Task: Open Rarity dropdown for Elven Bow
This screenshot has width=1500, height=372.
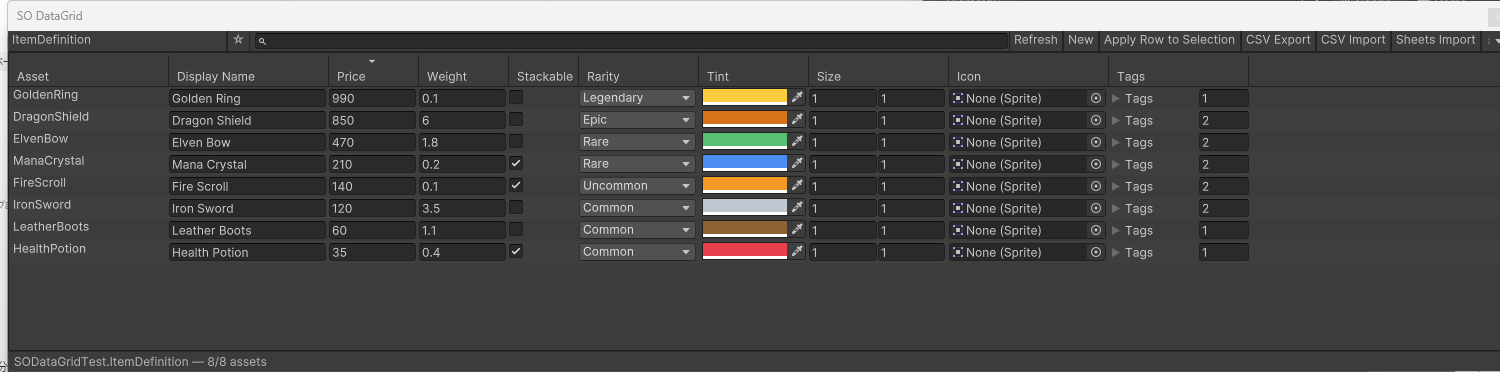Action: pos(637,142)
